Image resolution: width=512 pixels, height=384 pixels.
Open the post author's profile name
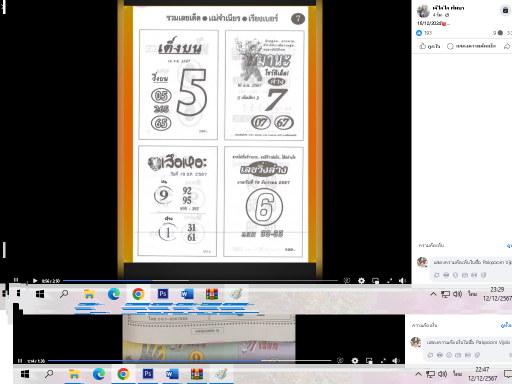448,8
